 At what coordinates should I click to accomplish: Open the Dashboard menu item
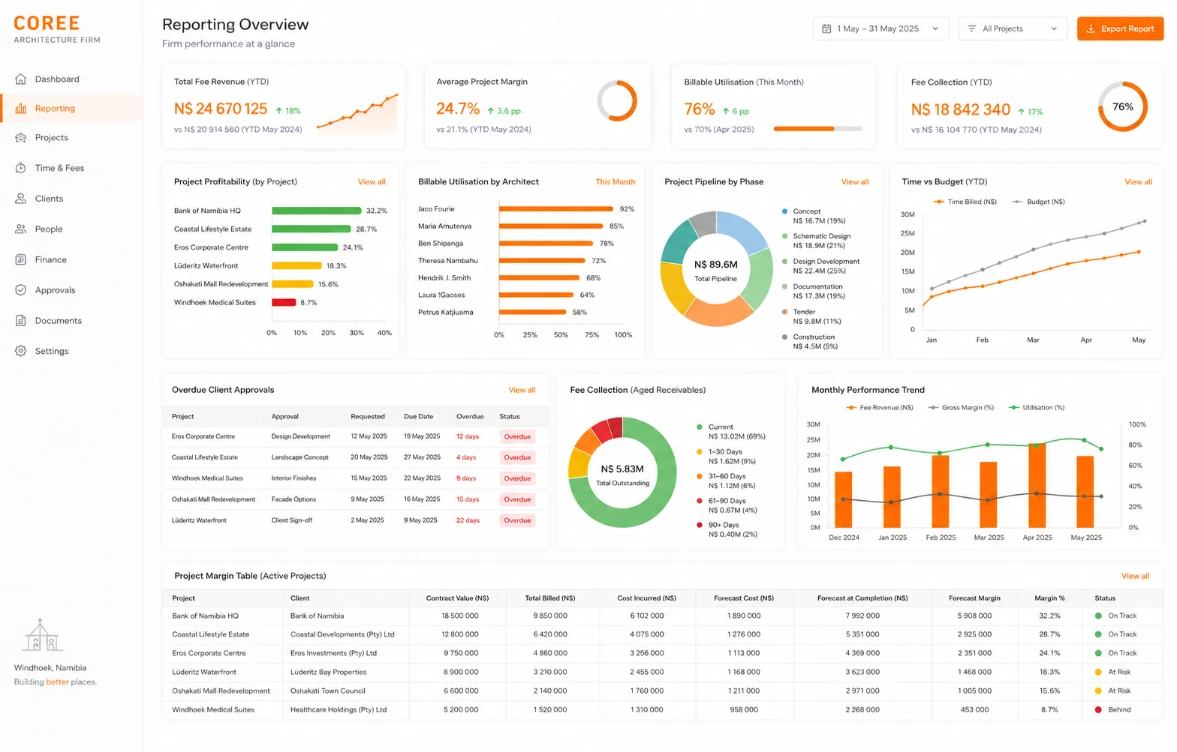pyautogui.click(x=71, y=79)
